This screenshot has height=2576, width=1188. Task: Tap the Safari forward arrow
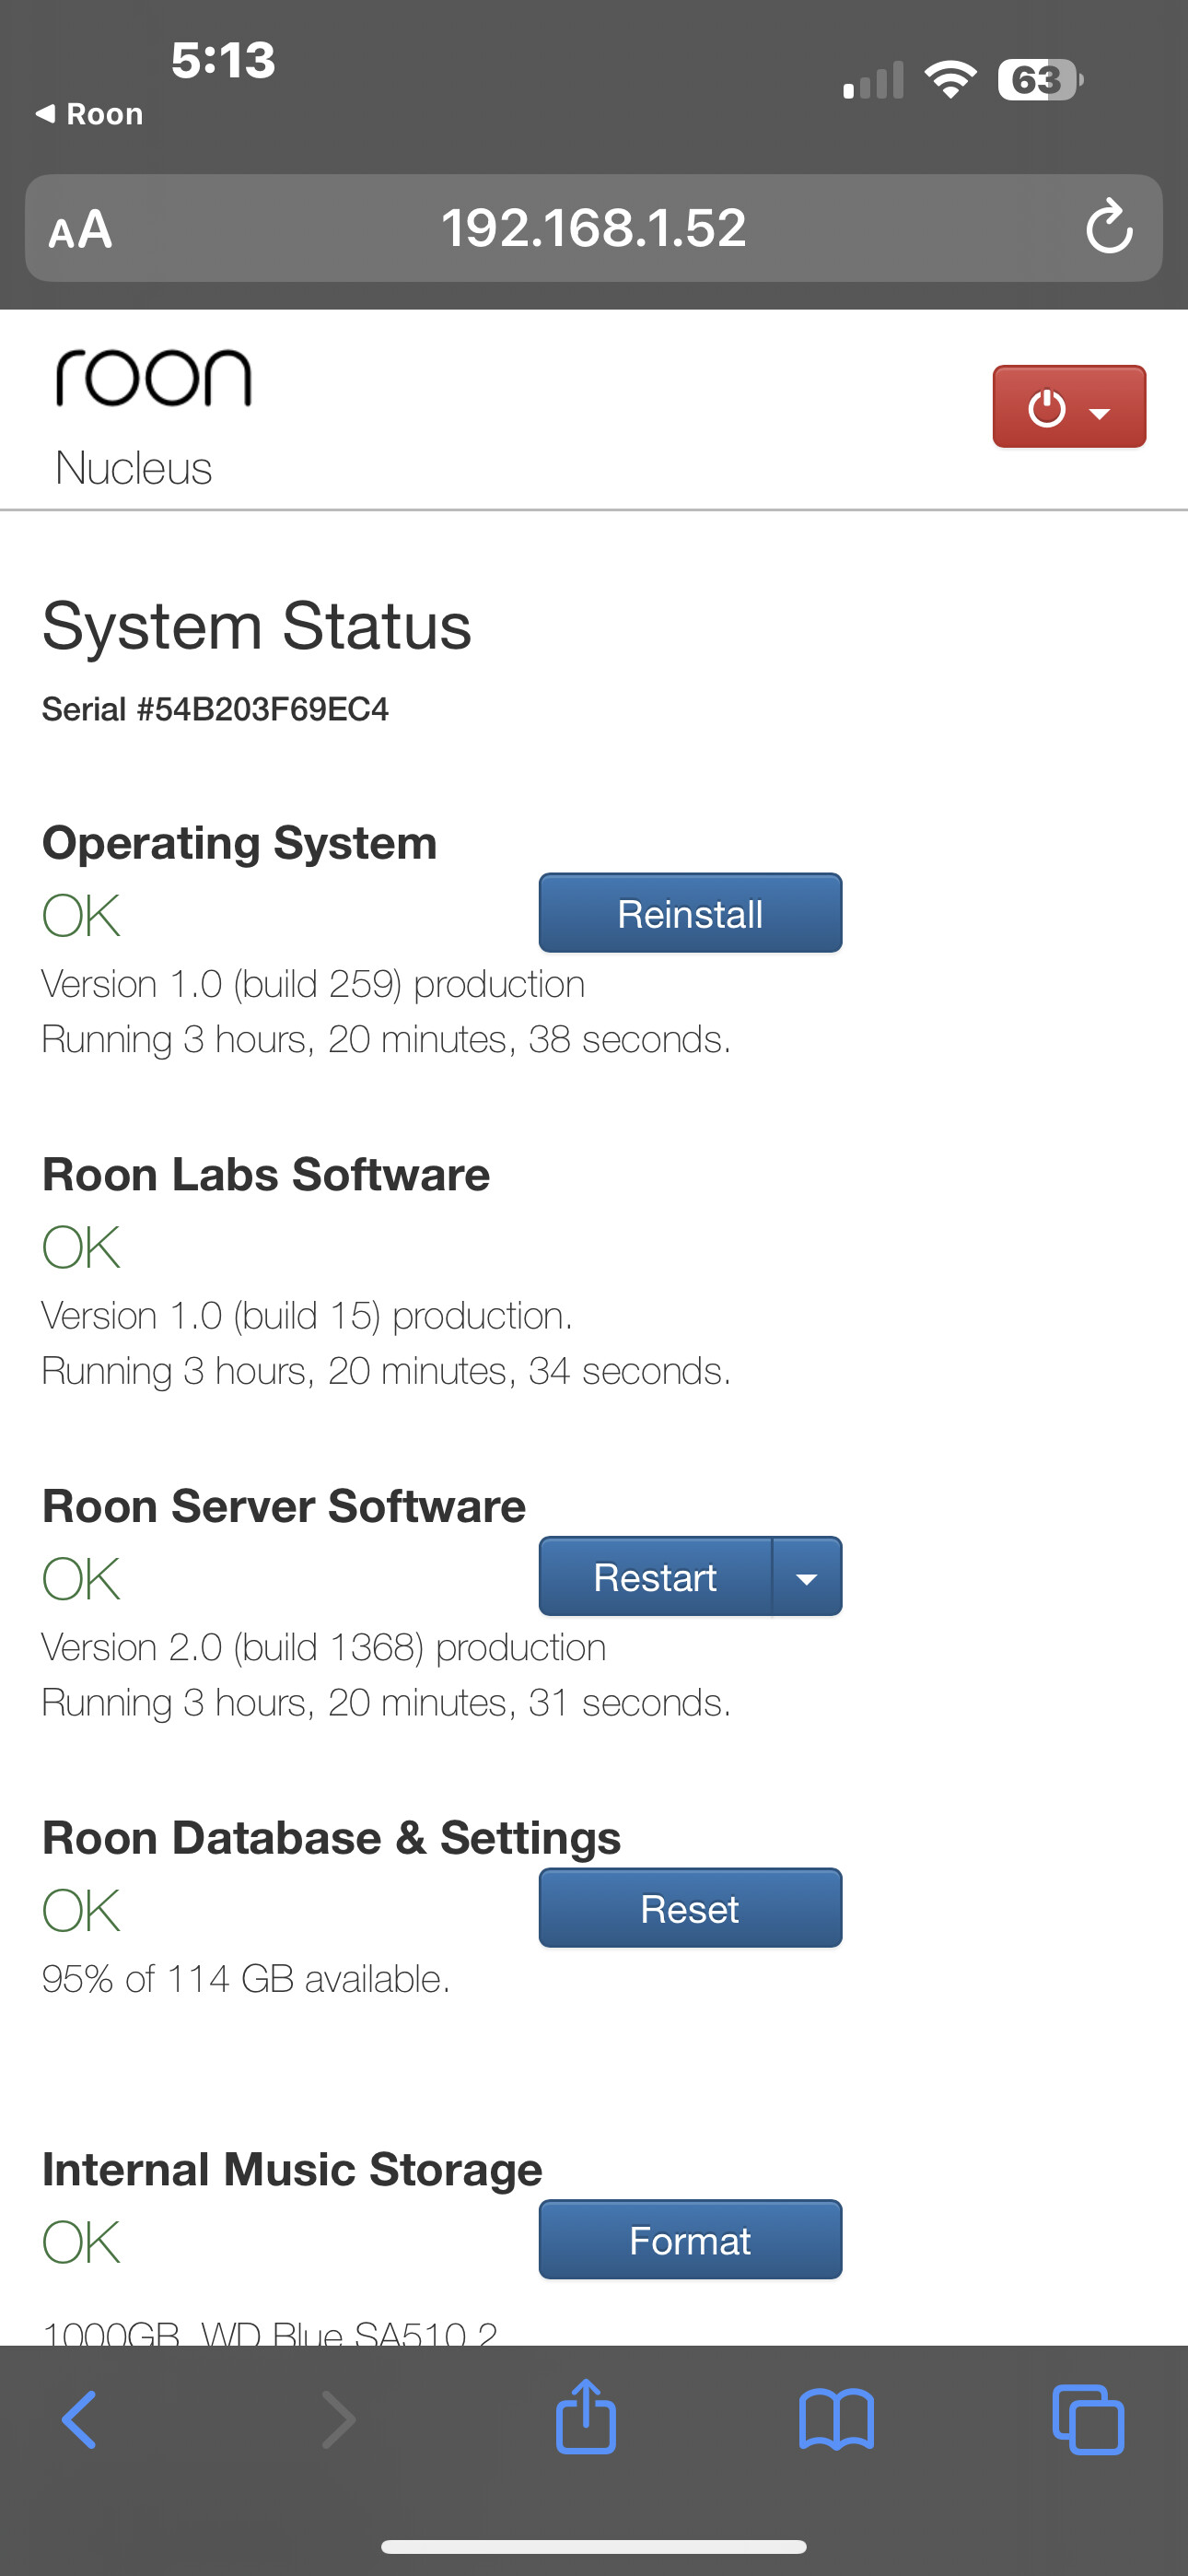tap(338, 2419)
